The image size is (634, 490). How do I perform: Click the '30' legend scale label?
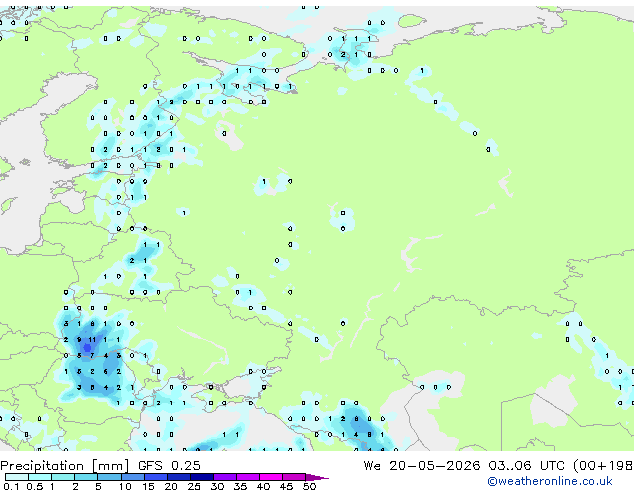pos(218,486)
